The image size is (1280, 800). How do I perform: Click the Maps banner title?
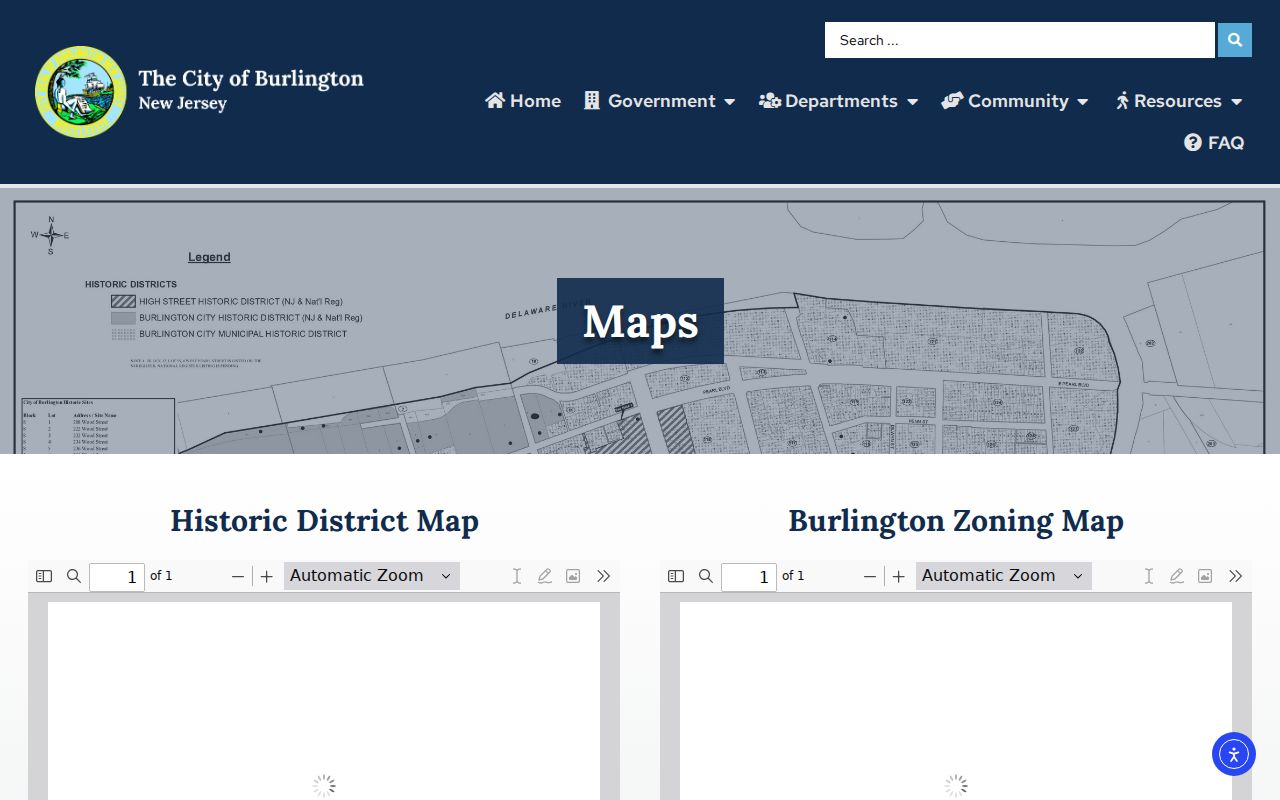pyautogui.click(x=640, y=321)
